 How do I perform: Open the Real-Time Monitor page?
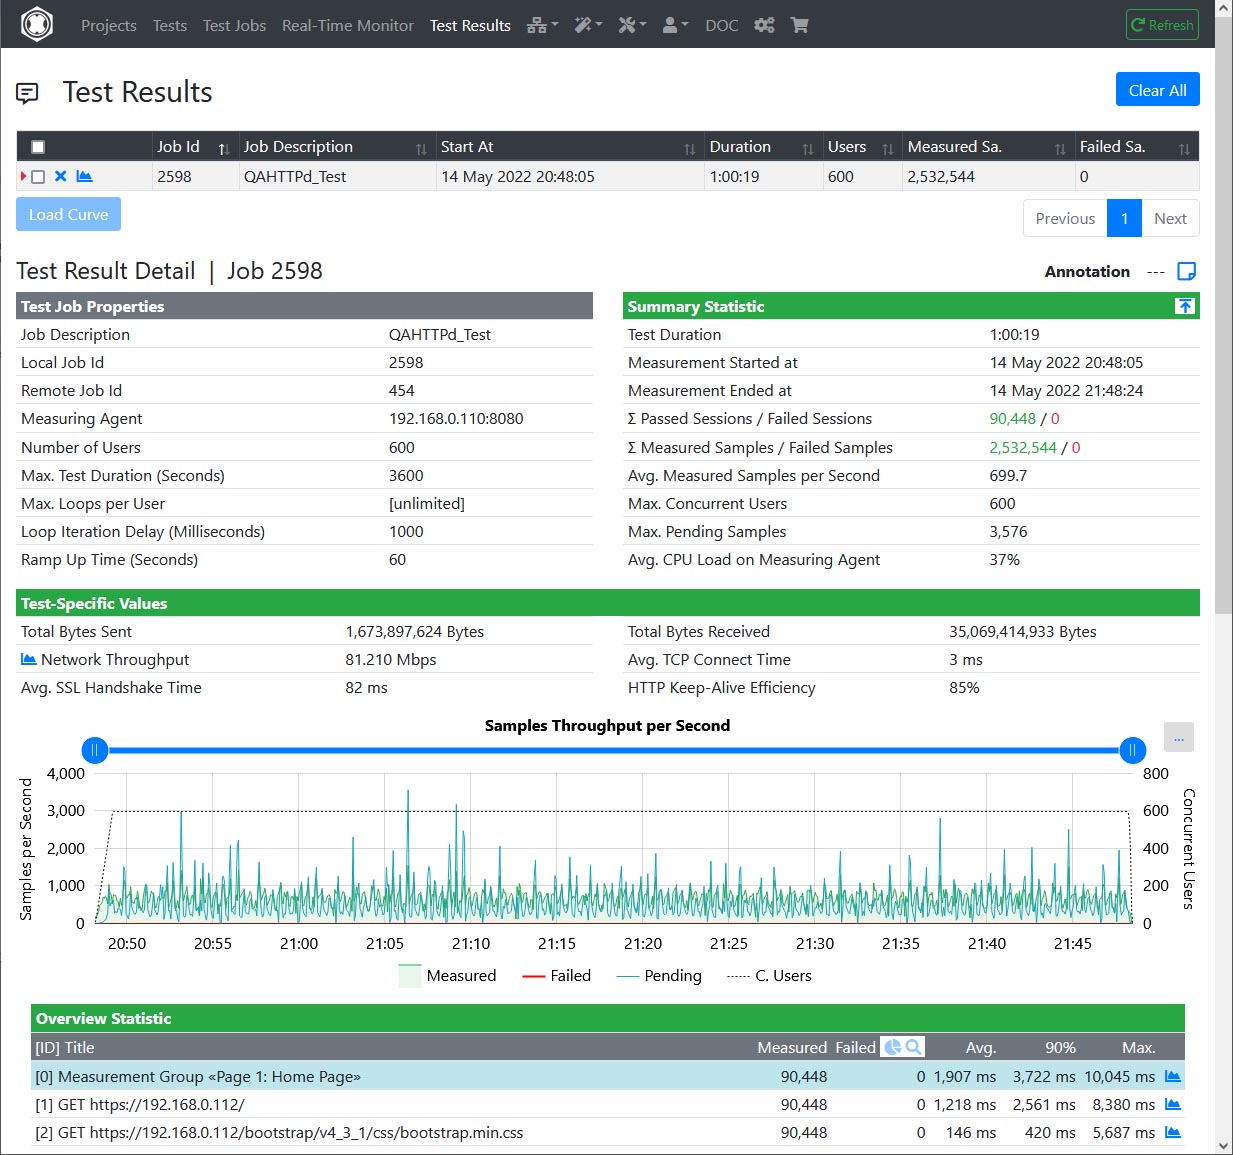tap(348, 25)
